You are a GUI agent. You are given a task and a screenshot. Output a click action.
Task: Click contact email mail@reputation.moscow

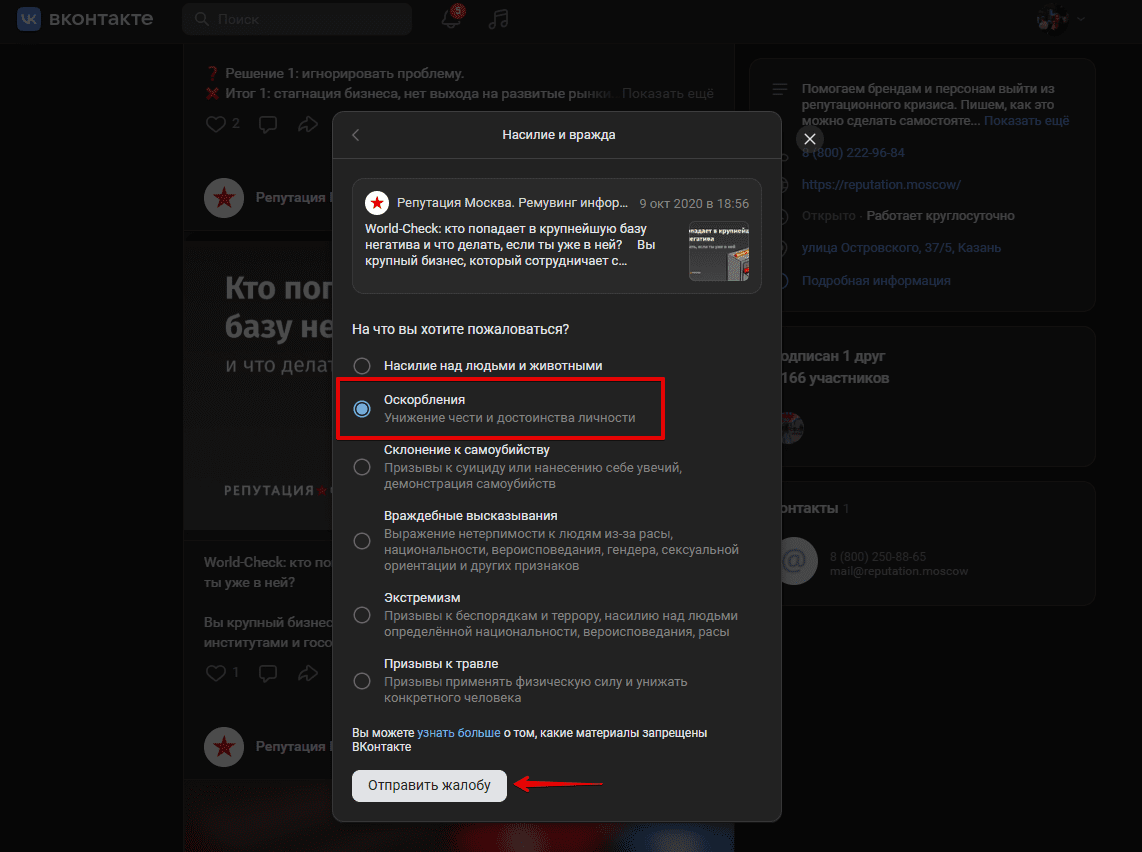point(899,572)
